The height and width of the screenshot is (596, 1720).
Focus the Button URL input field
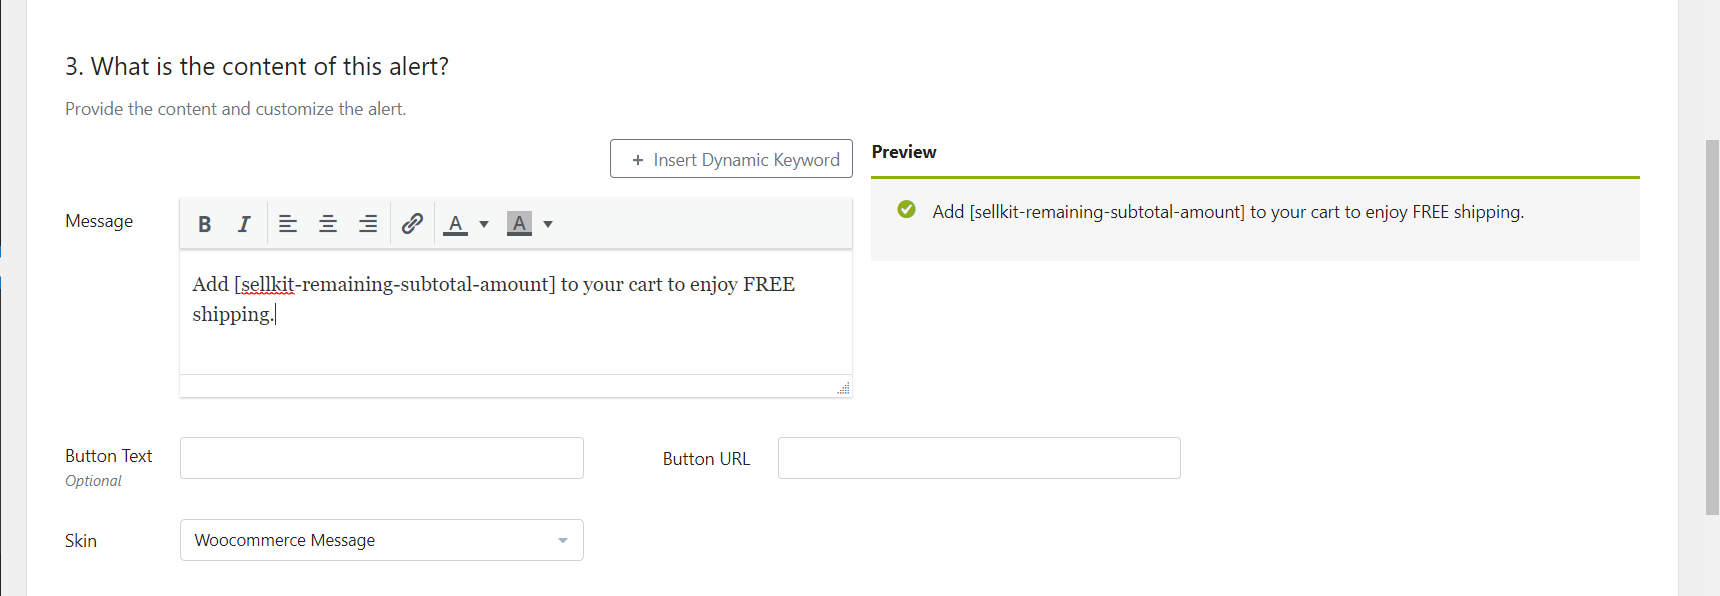coord(979,458)
